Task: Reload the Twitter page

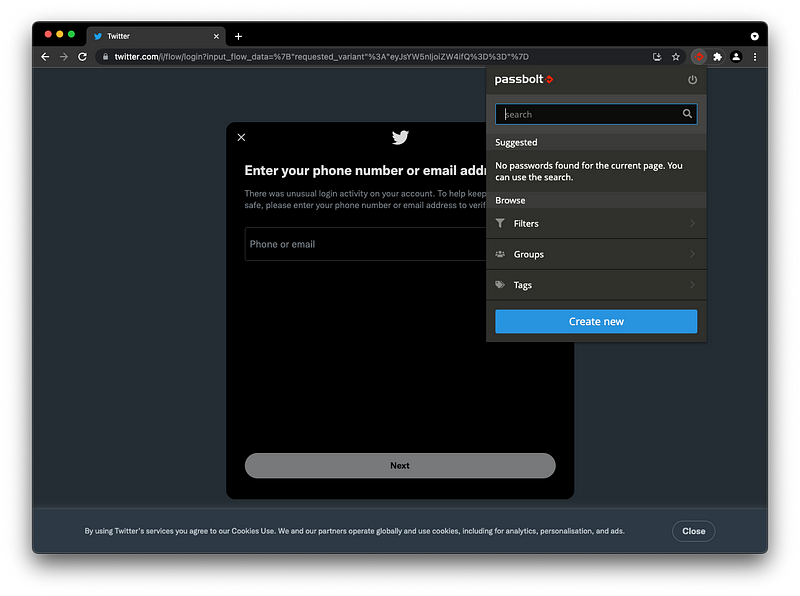Action: [82, 57]
